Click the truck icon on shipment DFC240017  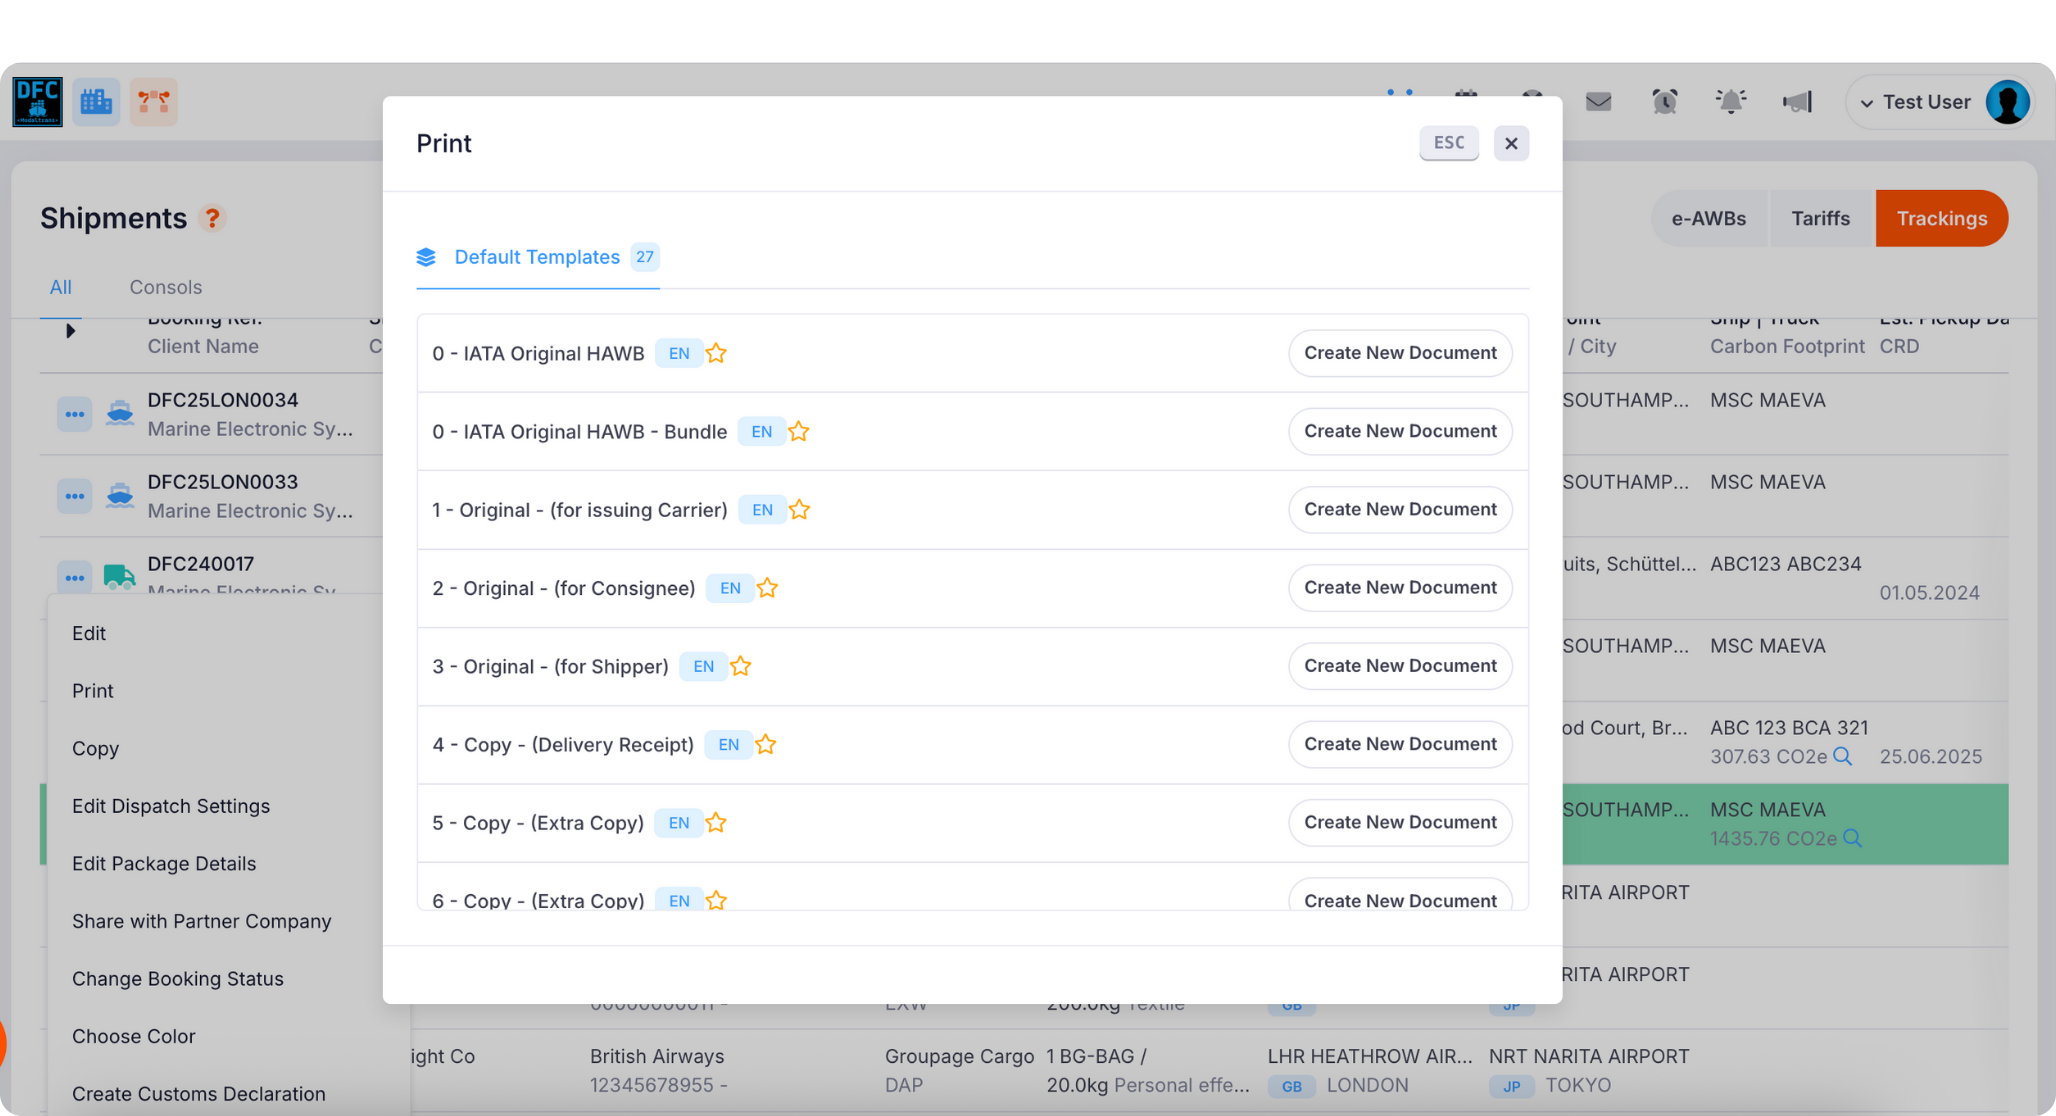120,577
